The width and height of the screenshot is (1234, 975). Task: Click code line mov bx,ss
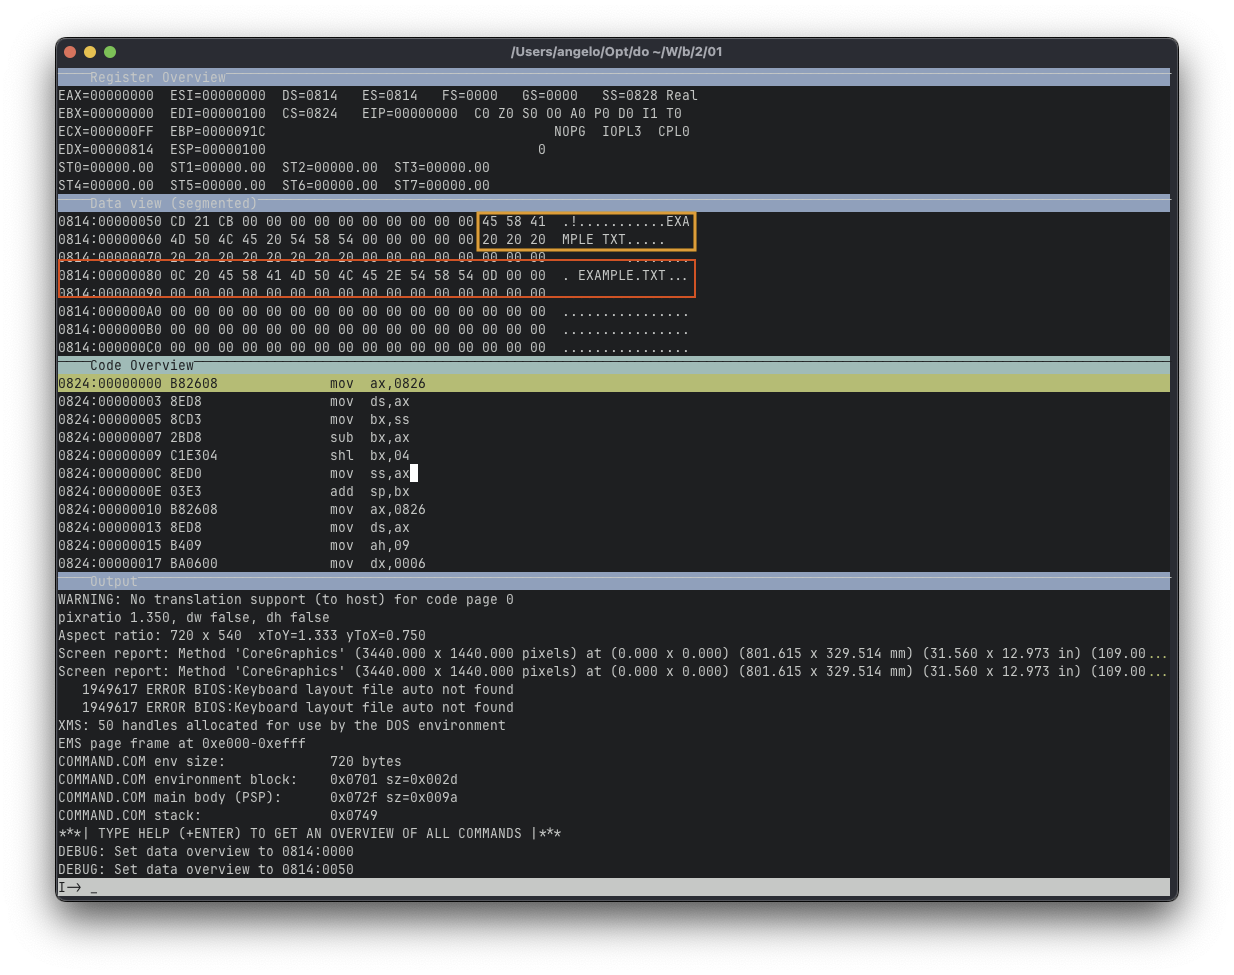pos(370,419)
